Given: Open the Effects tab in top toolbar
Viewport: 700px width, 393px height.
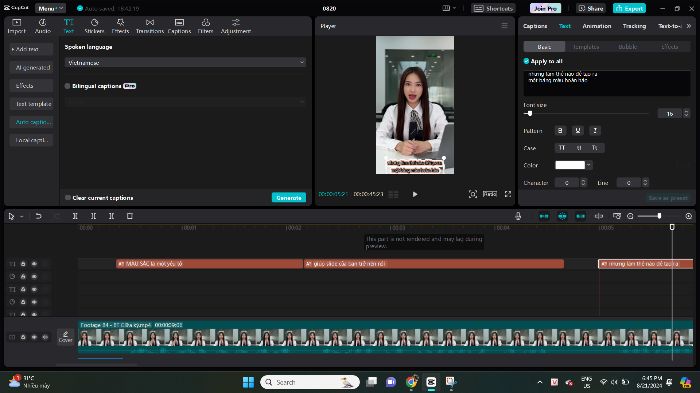Looking at the screenshot, I should 120,26.
